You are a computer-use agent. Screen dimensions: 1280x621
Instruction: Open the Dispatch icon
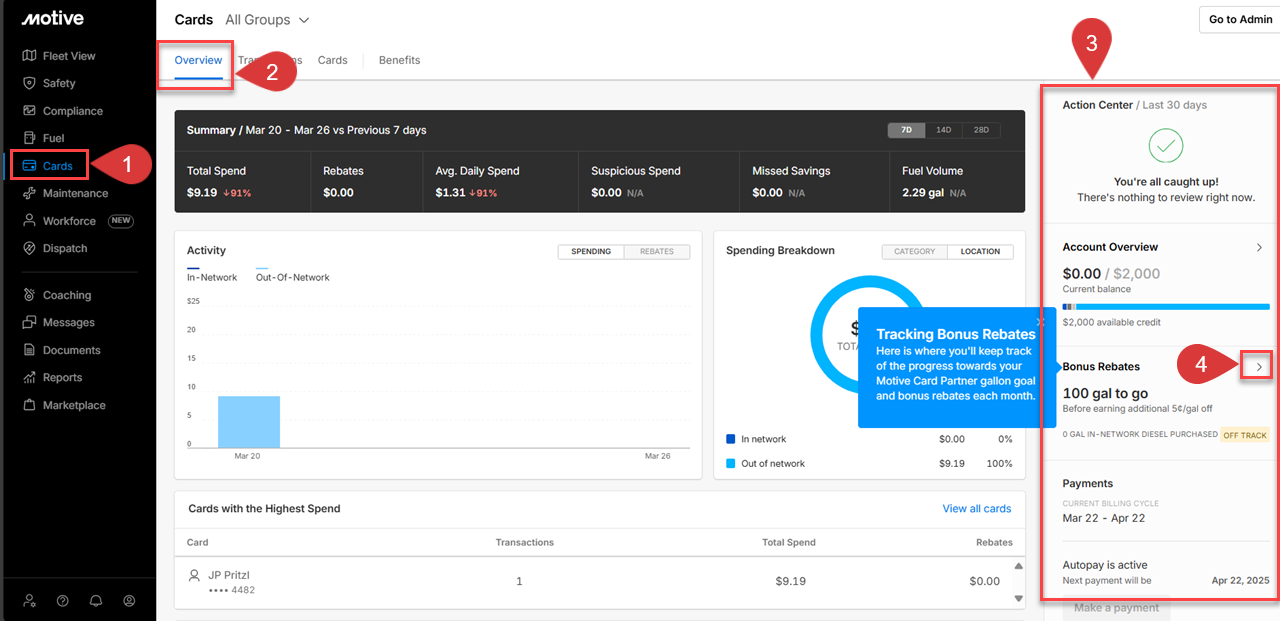(29, 248)
